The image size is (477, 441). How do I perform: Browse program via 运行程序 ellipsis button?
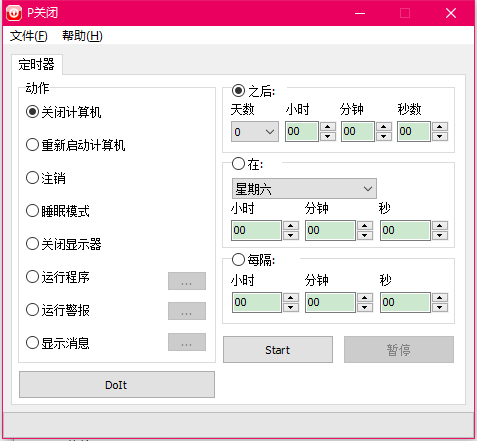187,281
